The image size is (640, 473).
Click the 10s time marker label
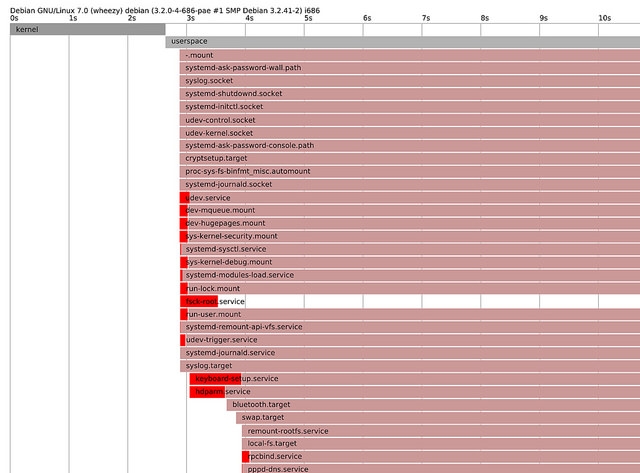pyautogui.click(x=604, y=18)
